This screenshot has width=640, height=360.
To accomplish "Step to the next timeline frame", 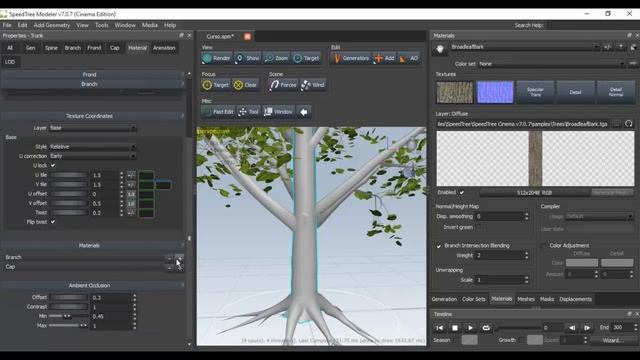I will click(587, 328).
